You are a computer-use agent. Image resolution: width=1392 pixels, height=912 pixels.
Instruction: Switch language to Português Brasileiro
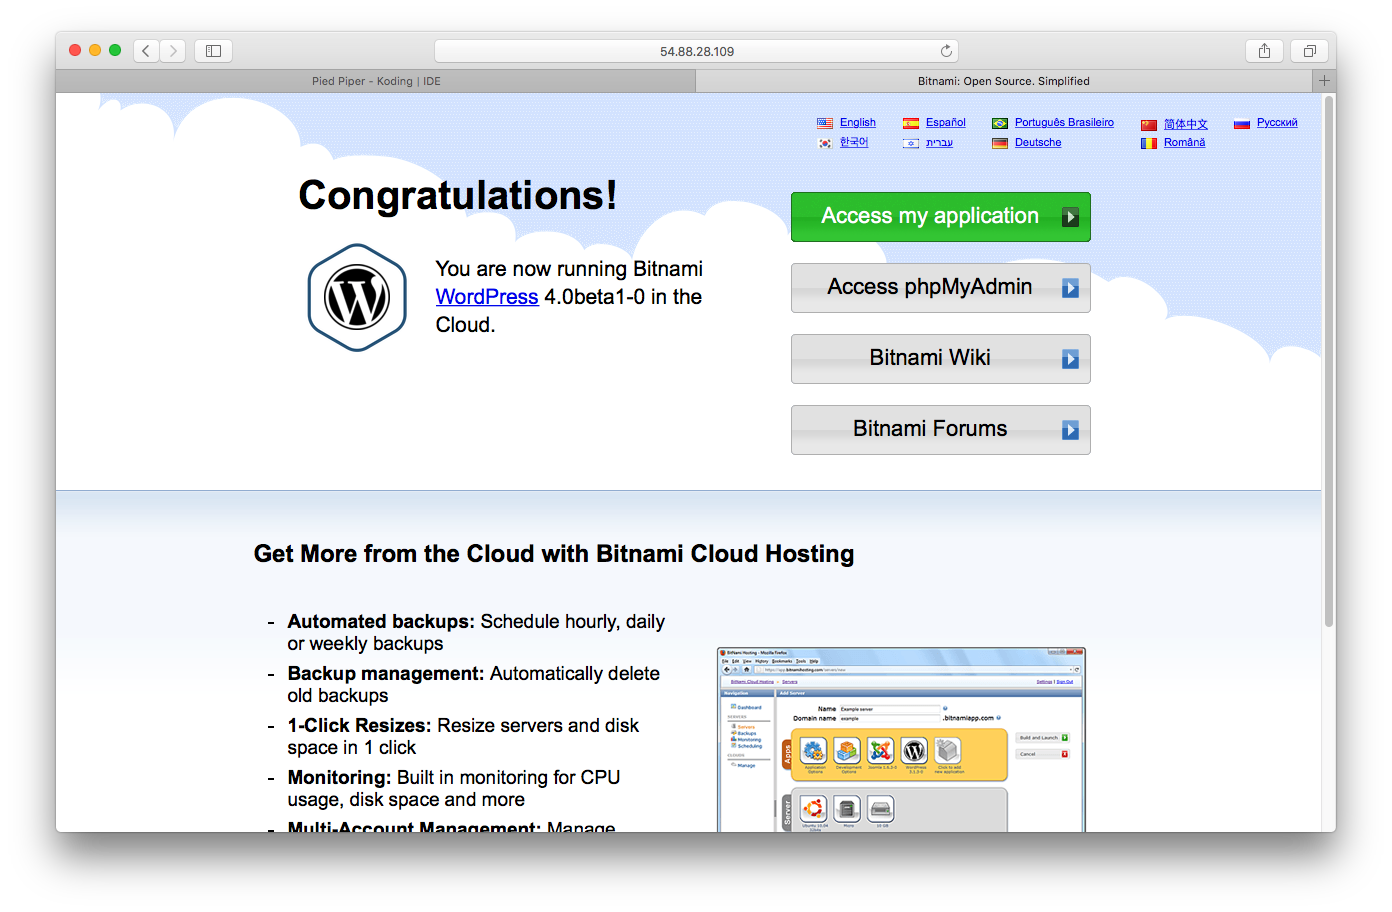(1064, 123)
